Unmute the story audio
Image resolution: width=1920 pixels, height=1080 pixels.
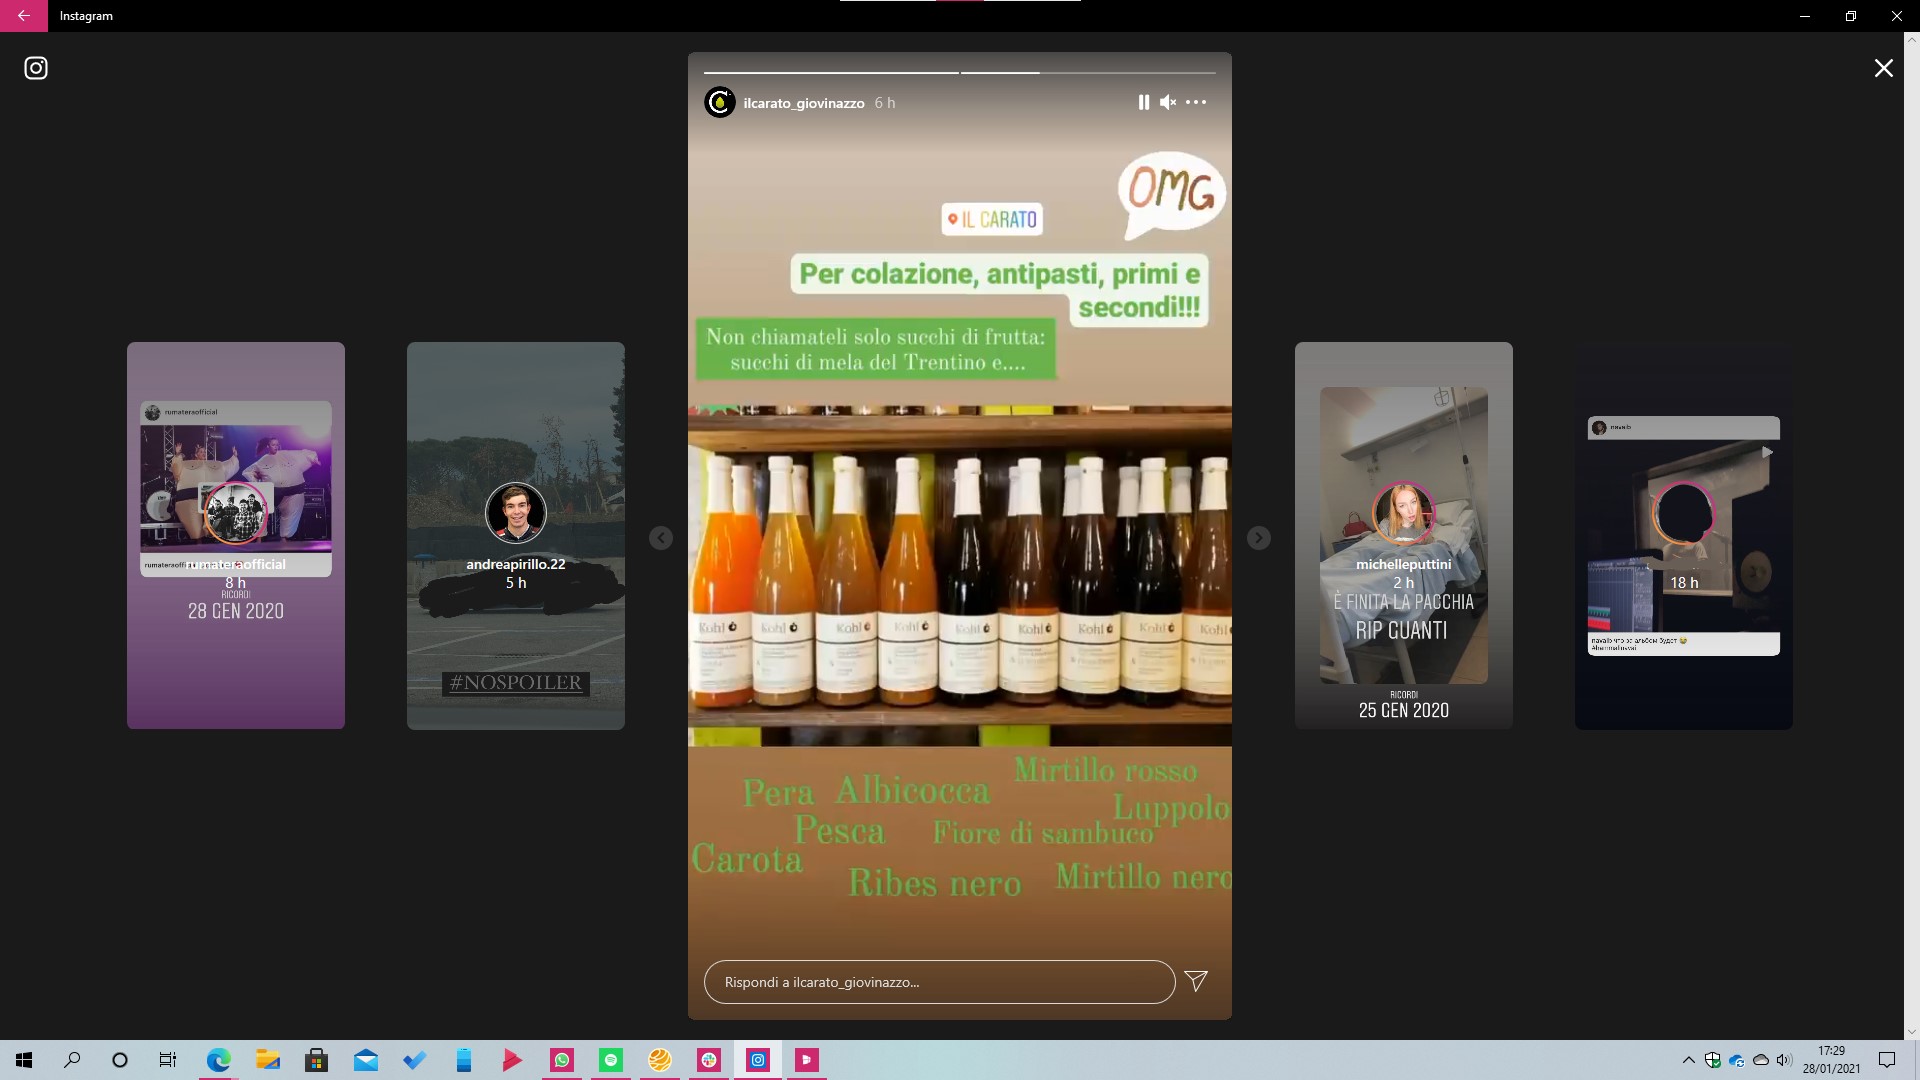[1167, 102]
